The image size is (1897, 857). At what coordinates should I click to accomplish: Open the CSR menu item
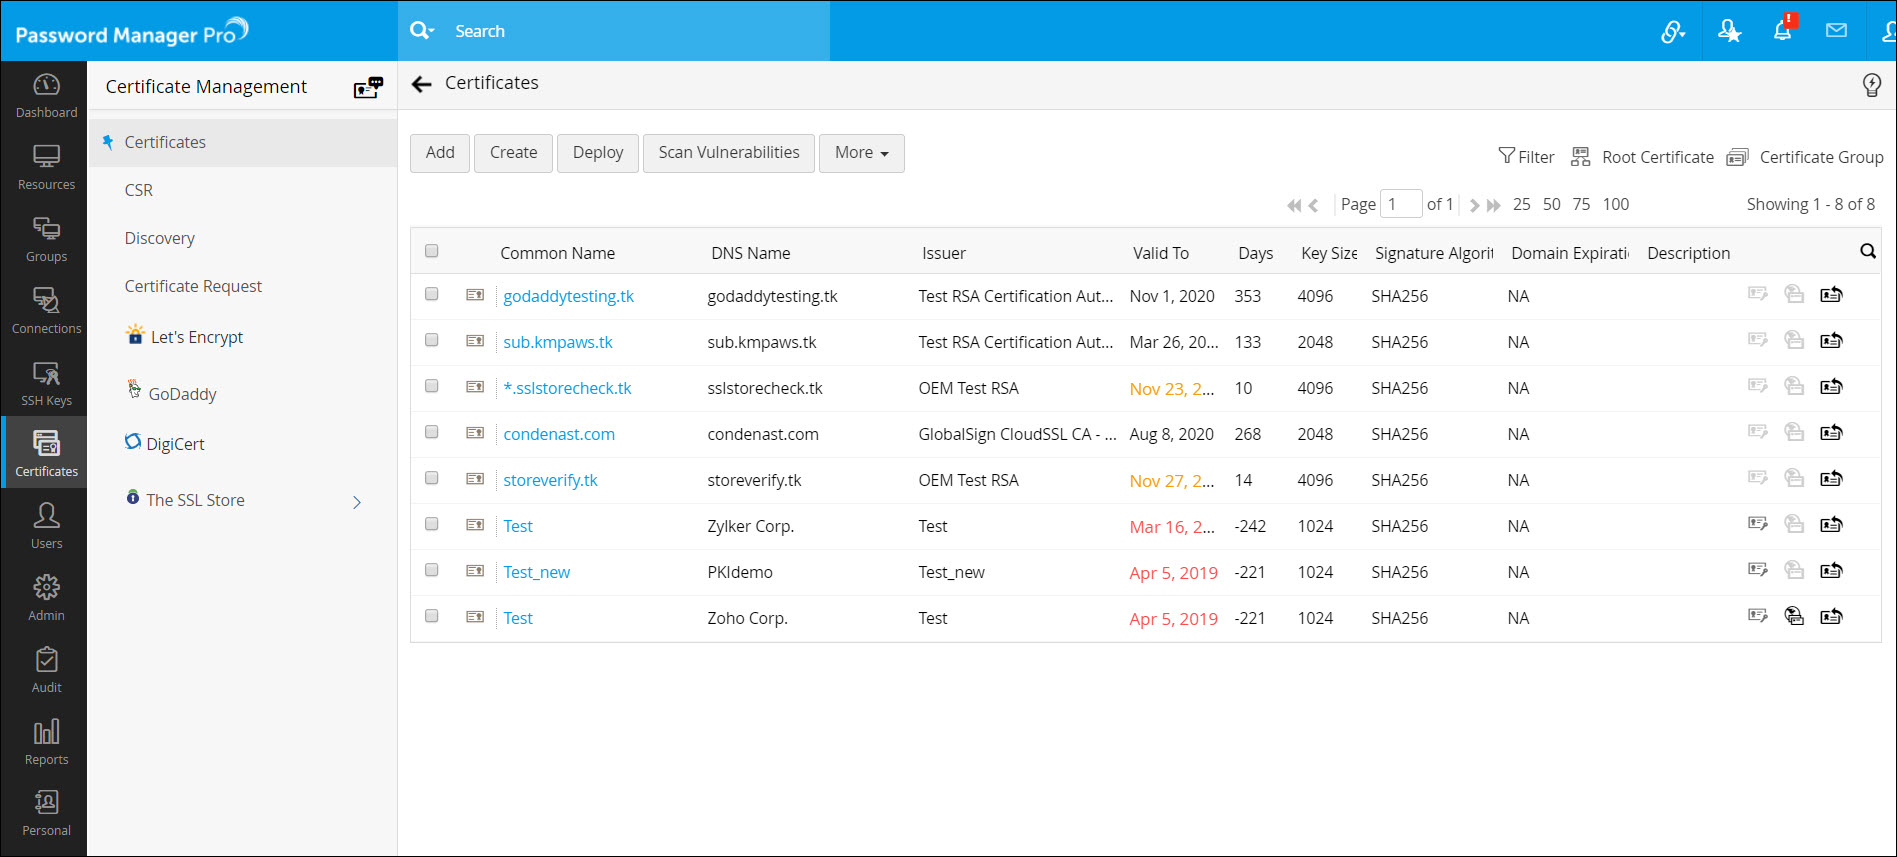[x=139, y=190]
